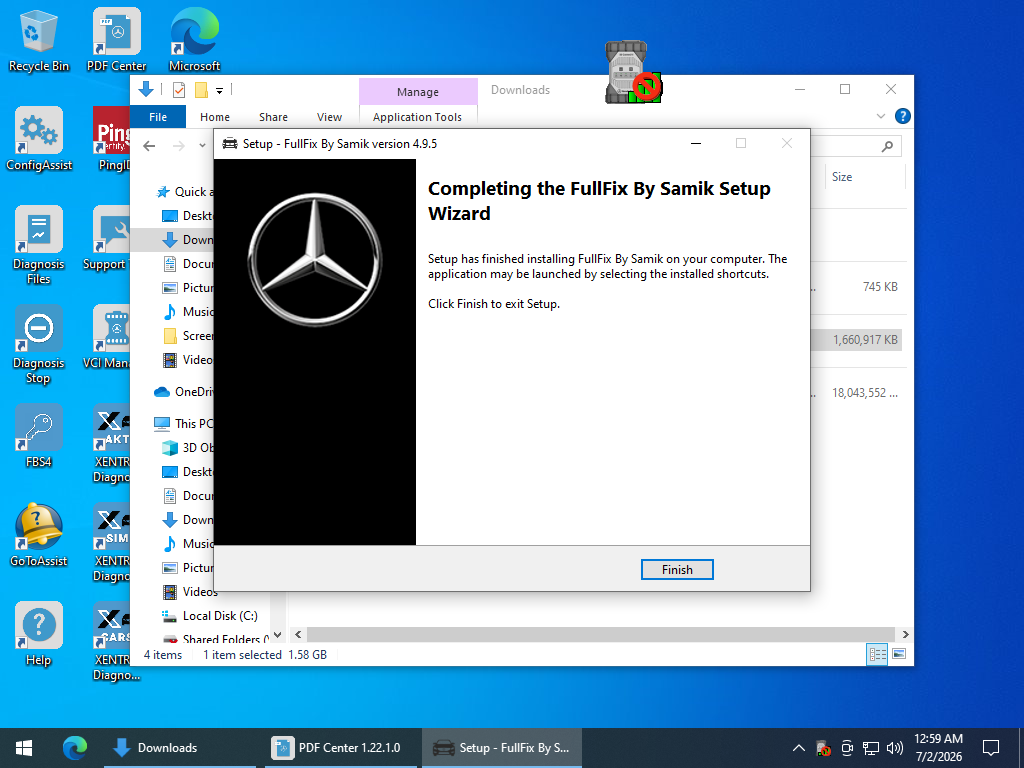This screenshot has height=768, width=1024.
Task: Open Quick Access Toolbar customize dropdown
Action: click(x=219, y=90)
